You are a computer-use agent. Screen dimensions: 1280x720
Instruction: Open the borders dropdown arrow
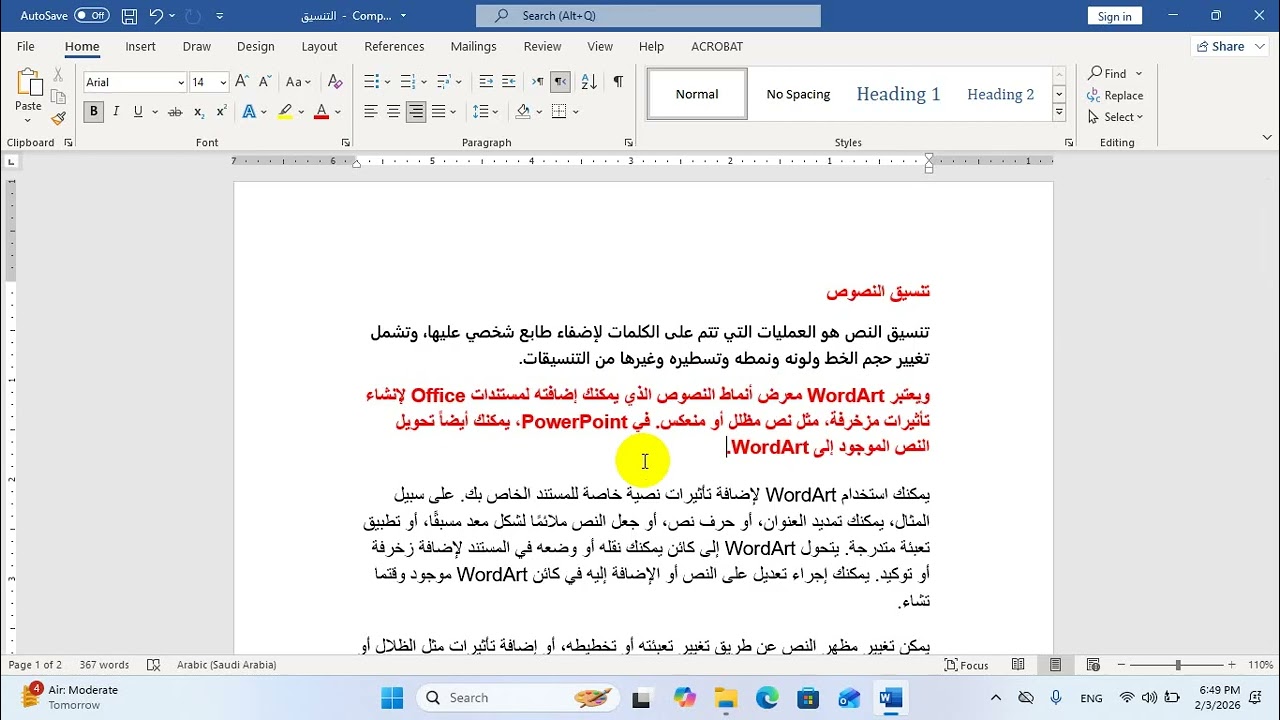tap(577, 112)
